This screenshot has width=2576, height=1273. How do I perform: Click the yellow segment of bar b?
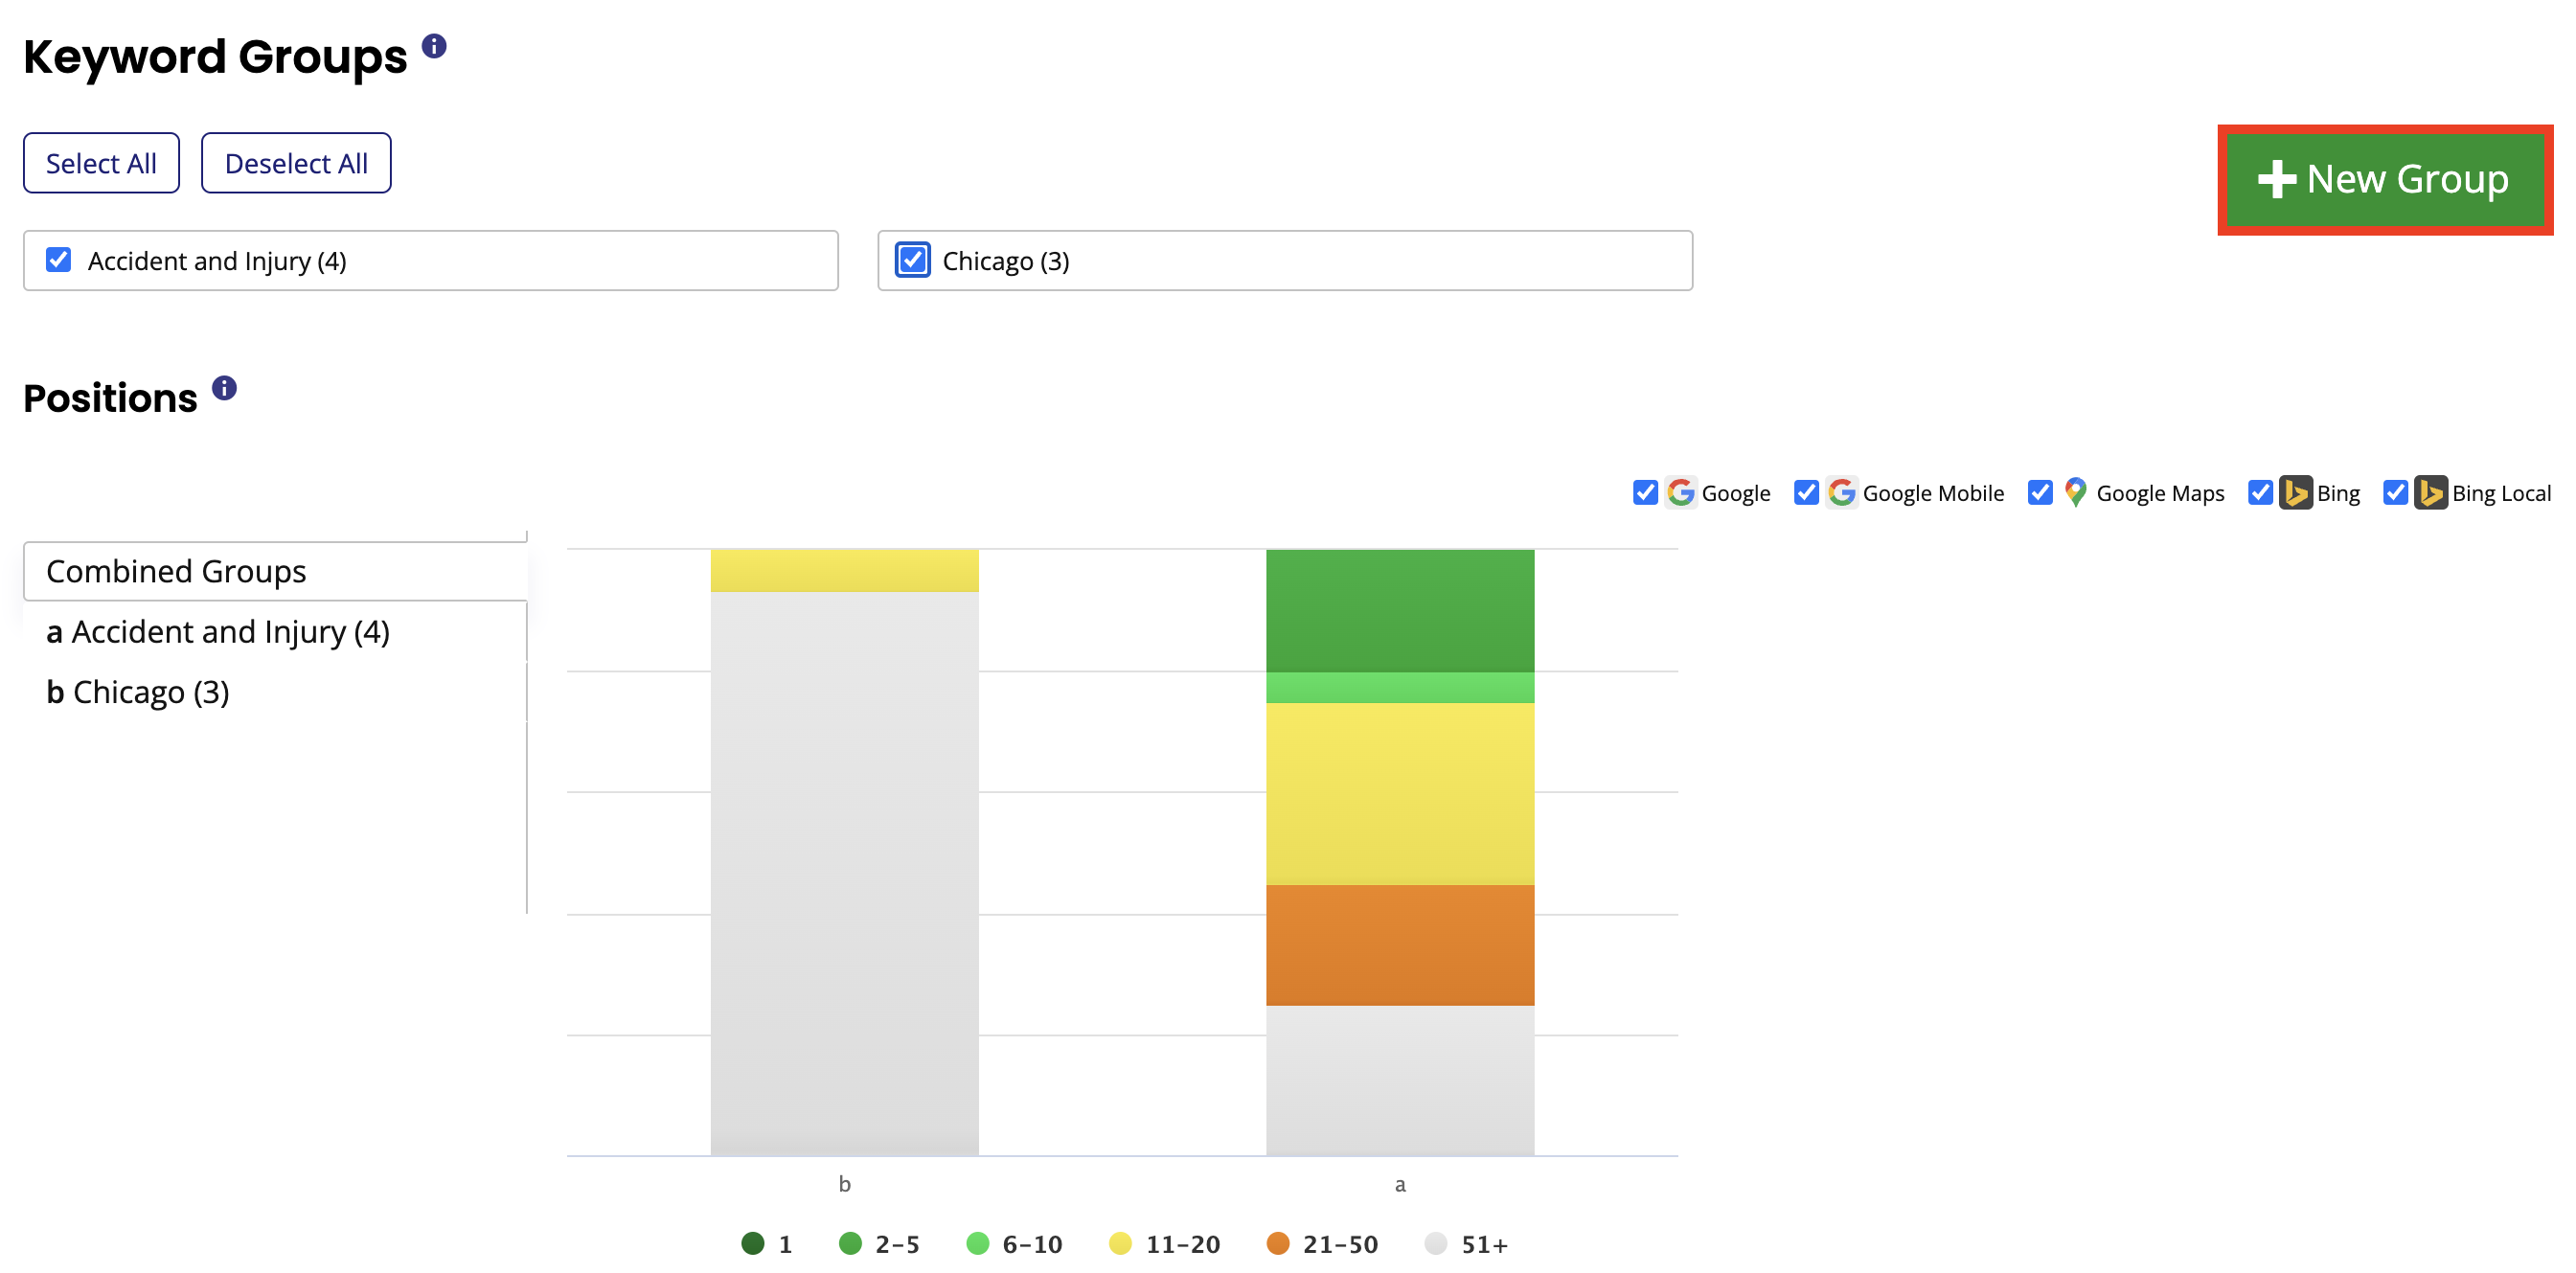tap(845, 570)
